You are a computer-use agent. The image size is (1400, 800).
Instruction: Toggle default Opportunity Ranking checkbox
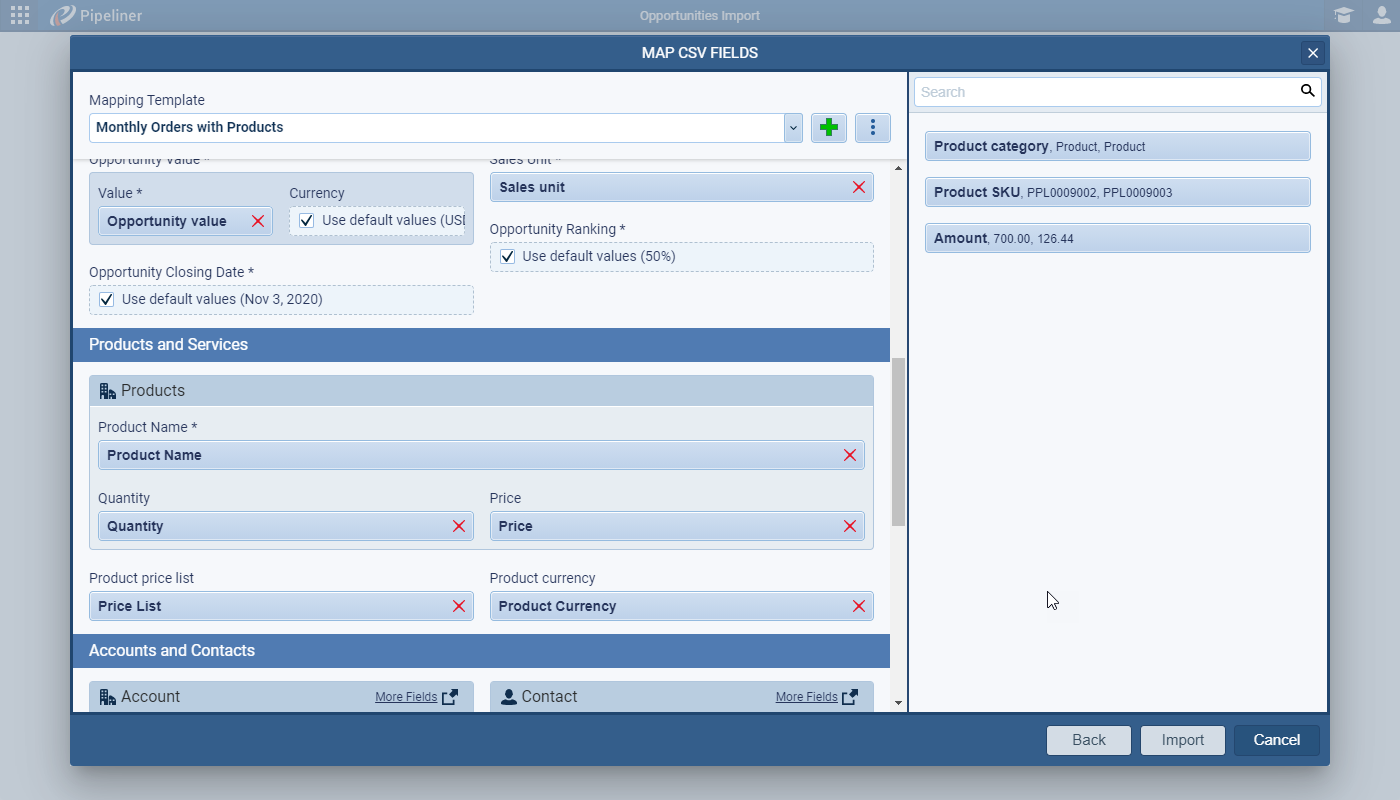click(507, 256)
